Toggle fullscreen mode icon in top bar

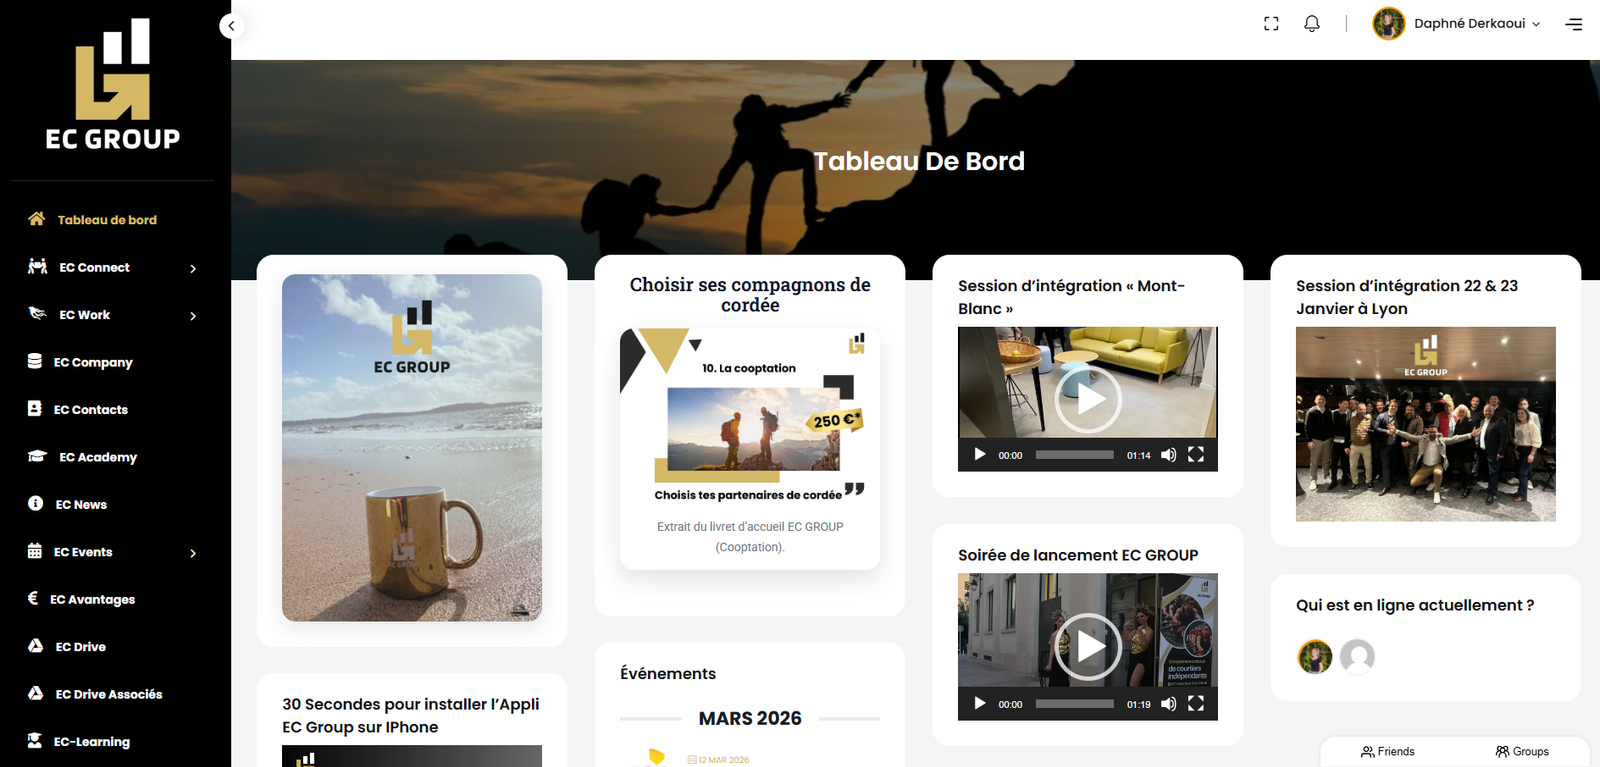pos(1271,24)
